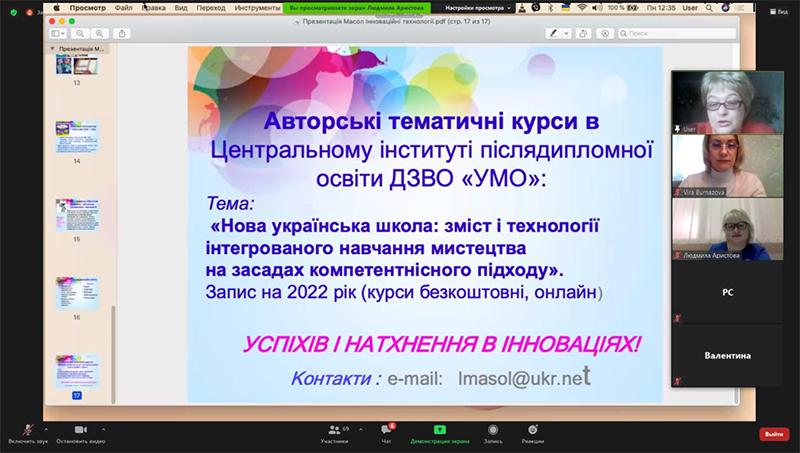Select the highlight pen tool

[x=553, y=33]
